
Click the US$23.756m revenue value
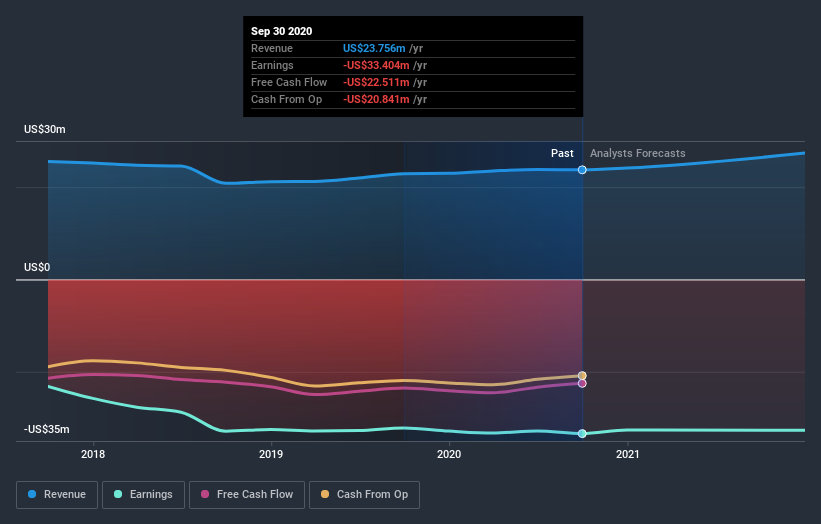click(x=374, y=48)
